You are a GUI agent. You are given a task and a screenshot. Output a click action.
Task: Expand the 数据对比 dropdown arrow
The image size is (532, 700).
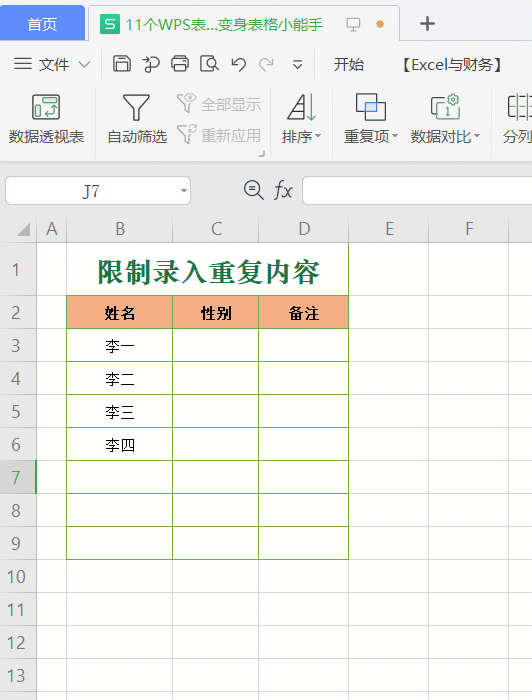477,136
